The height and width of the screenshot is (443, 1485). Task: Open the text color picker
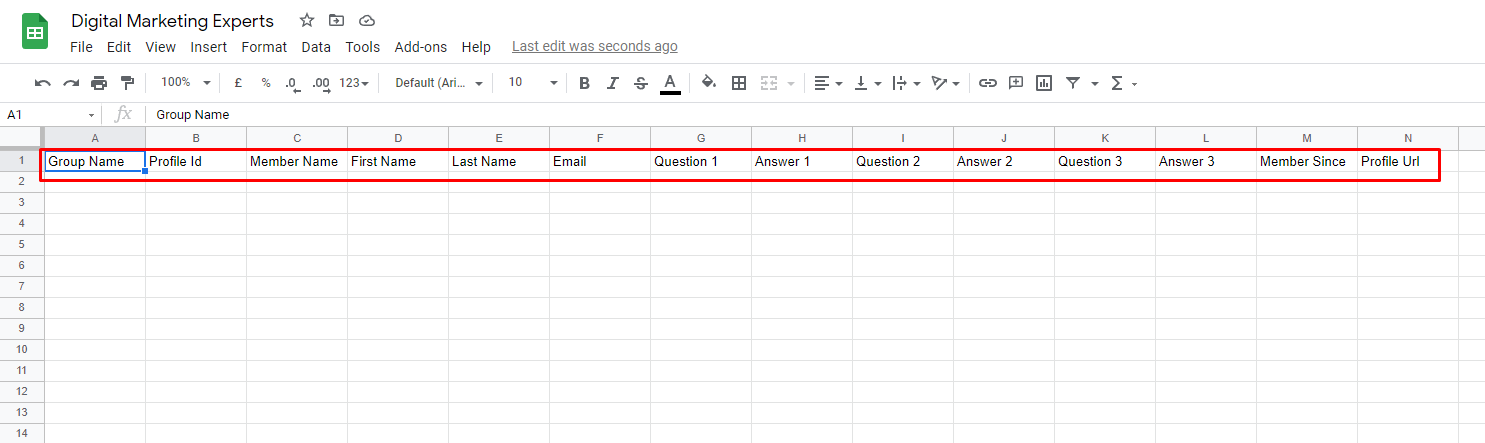click(x=670, y=83)
